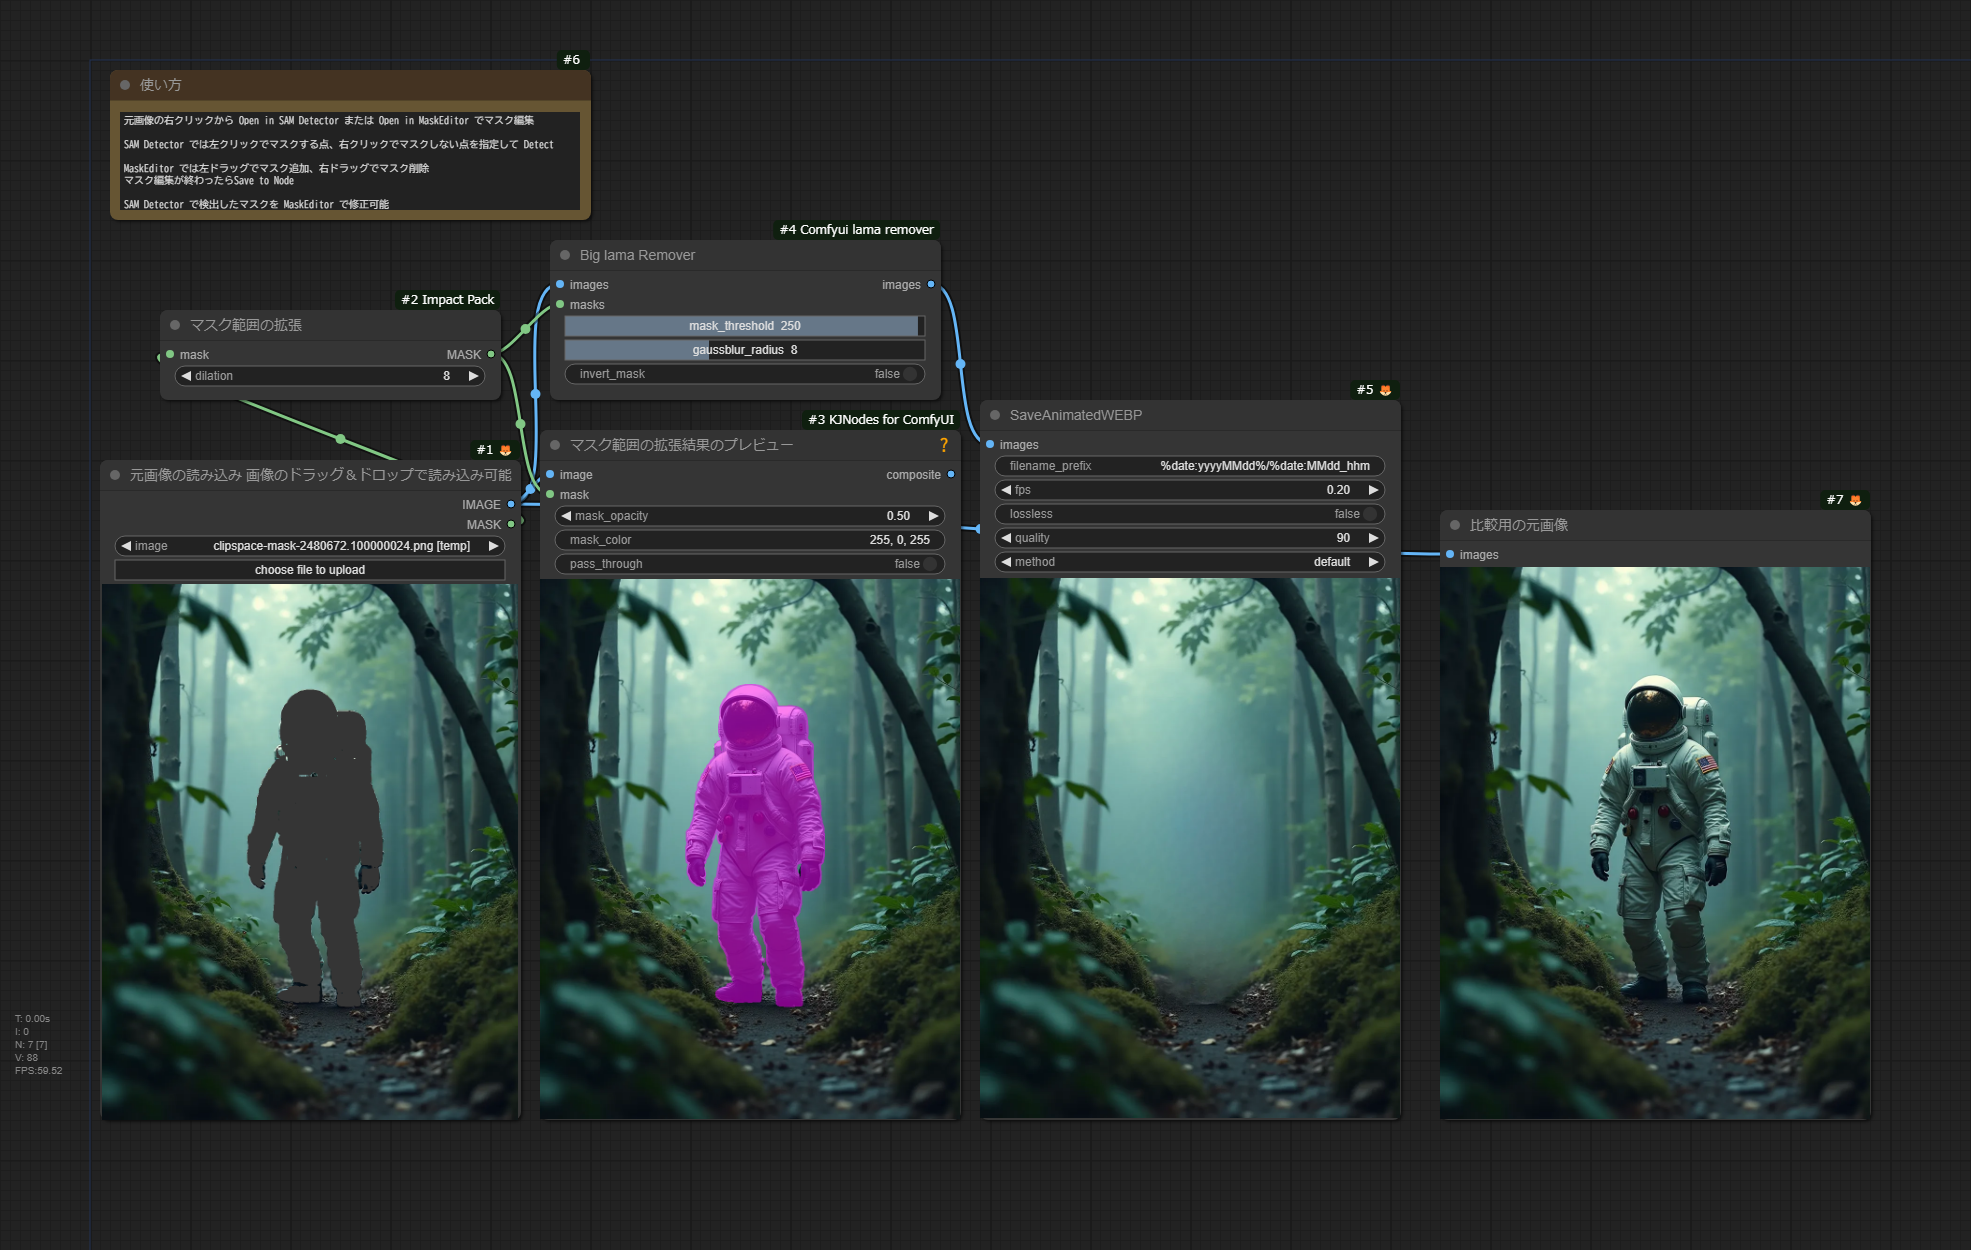Adjust the mask_threshold slider
The width and height of the screenshot is (1971, 1250).
click(x=744, y=326)
